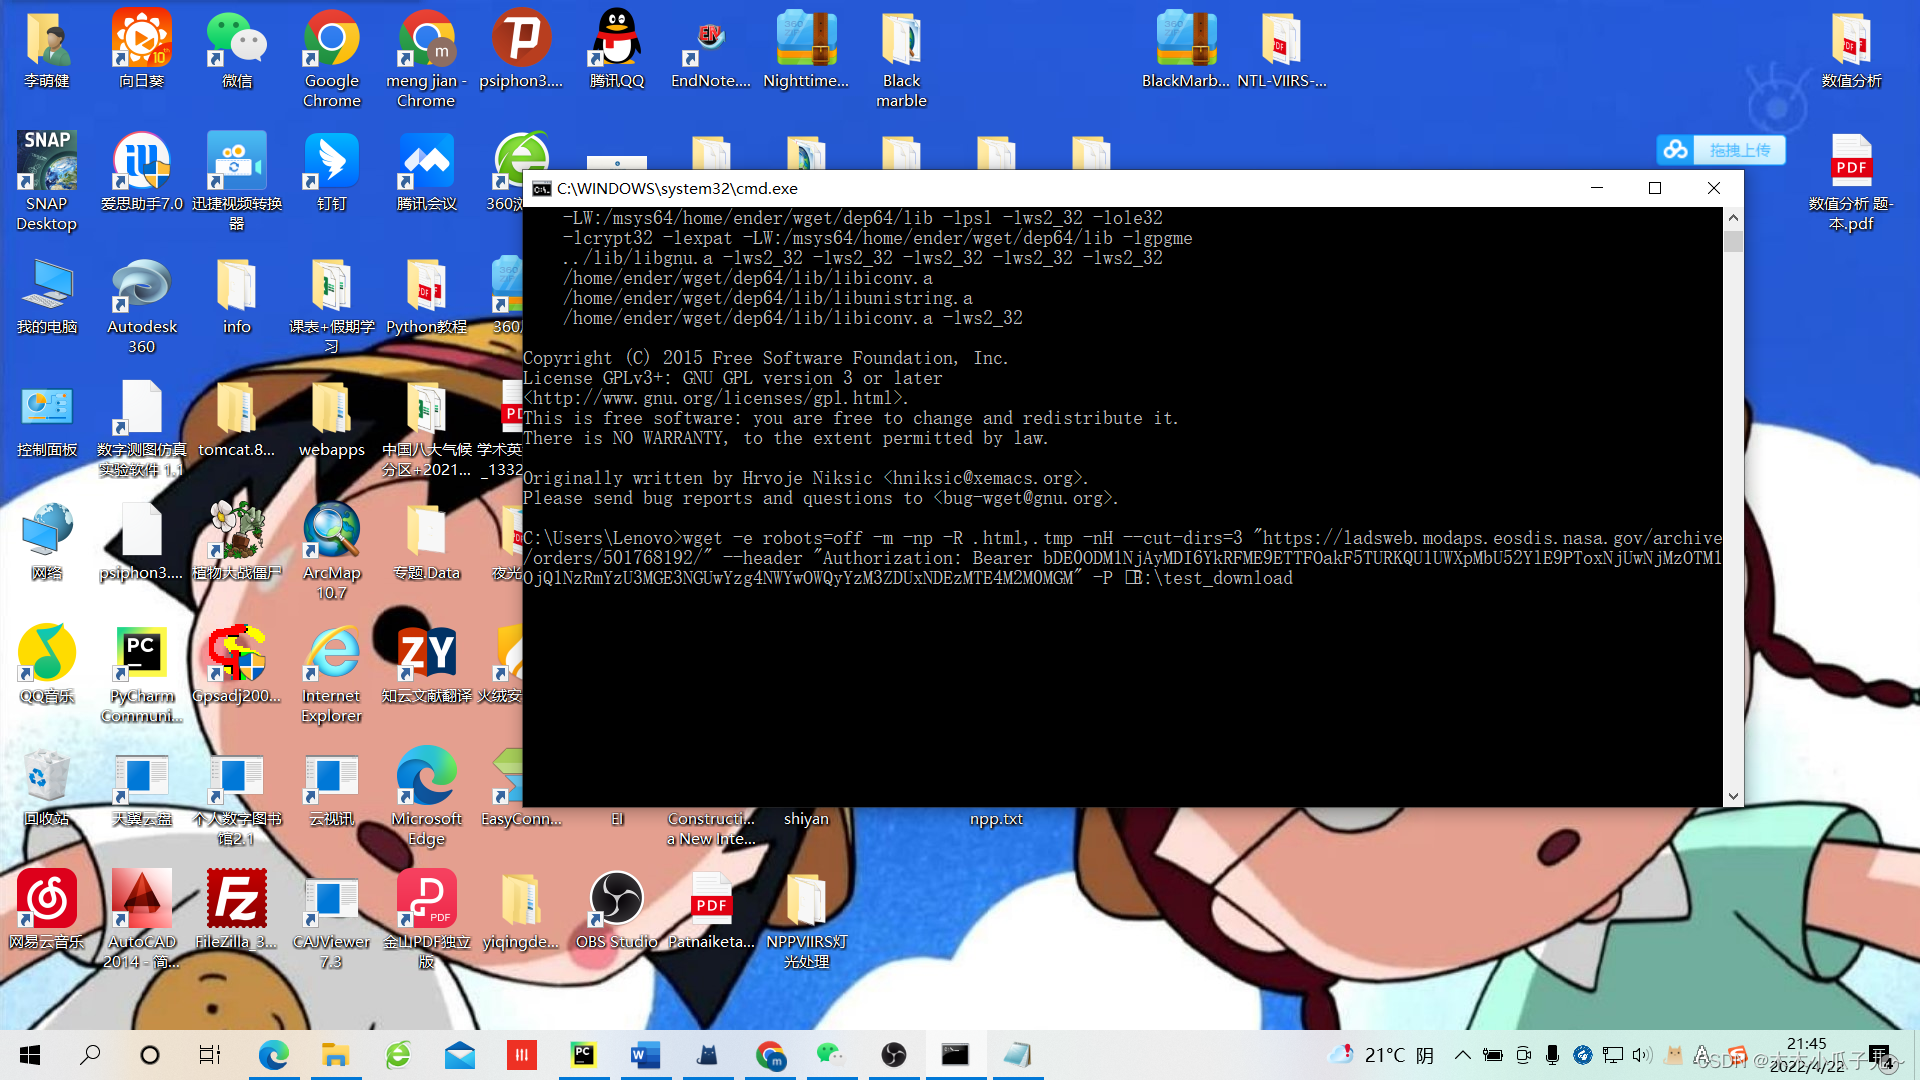The height and width of the screenshot is (1080, 1920).
Task: Switch to the Word taskbar button
Action: pos(645,1055)
